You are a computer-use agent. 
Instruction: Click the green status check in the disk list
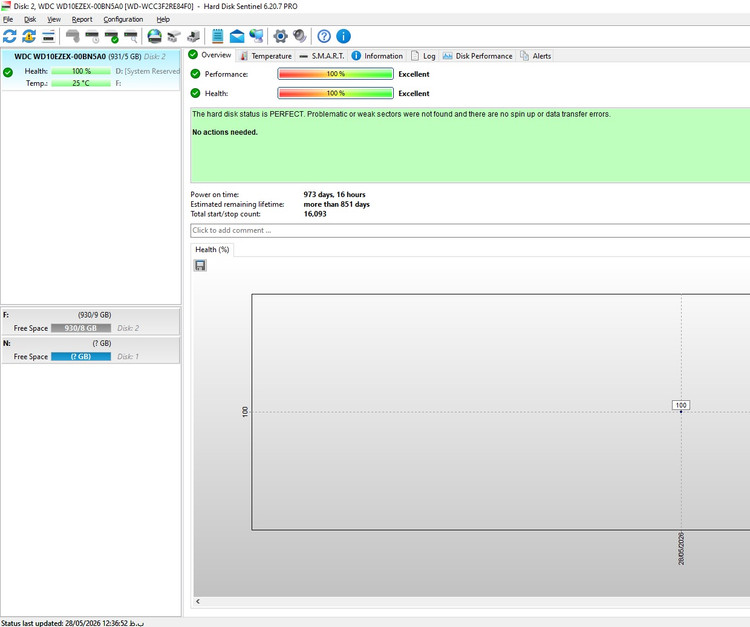[x=8, y=73]
